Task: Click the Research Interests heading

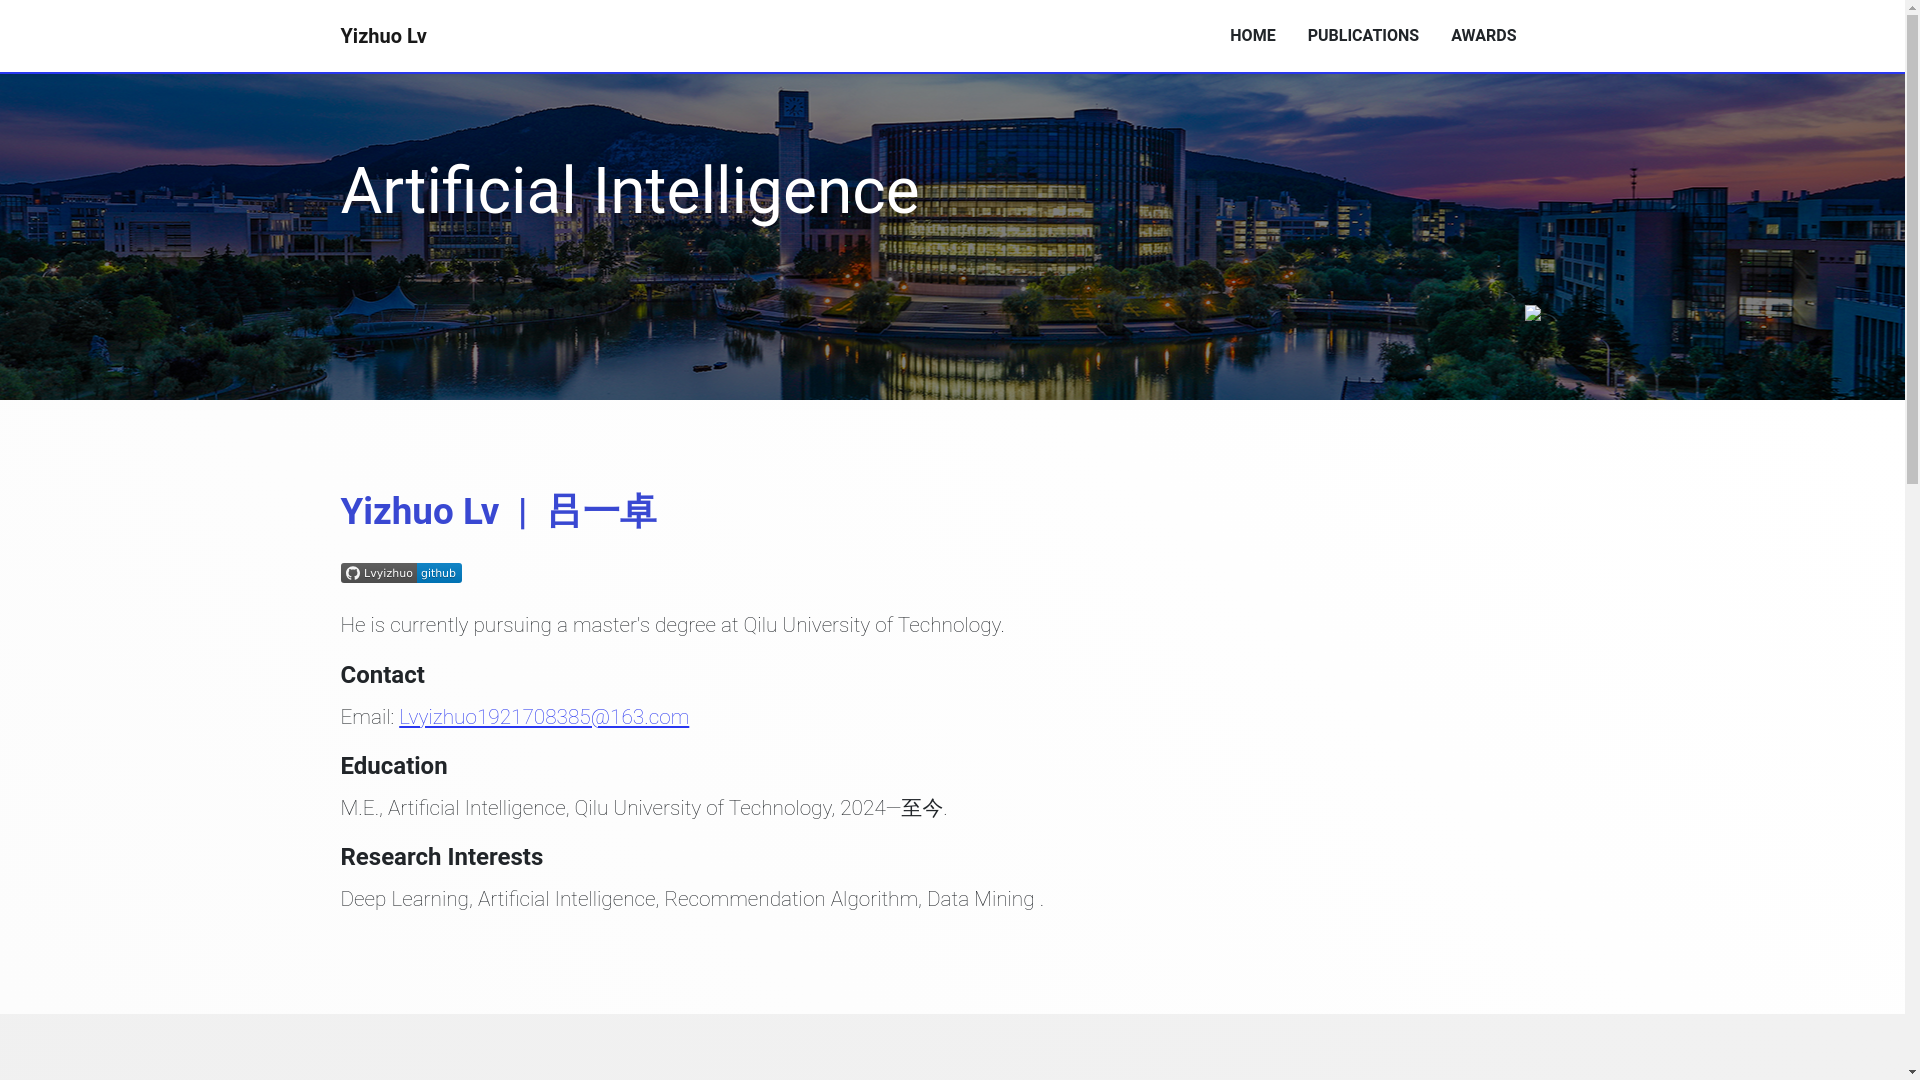Action: pos(441,857)
